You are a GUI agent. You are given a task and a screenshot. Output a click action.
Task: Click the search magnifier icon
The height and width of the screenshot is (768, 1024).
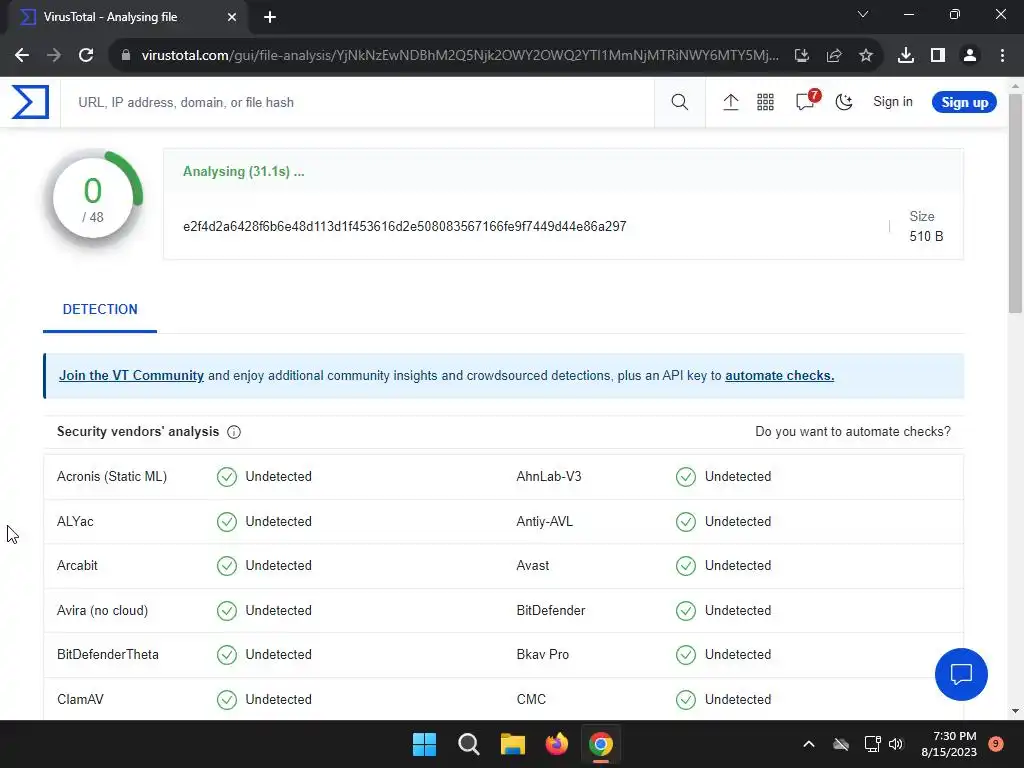click(x=679, y=102)
